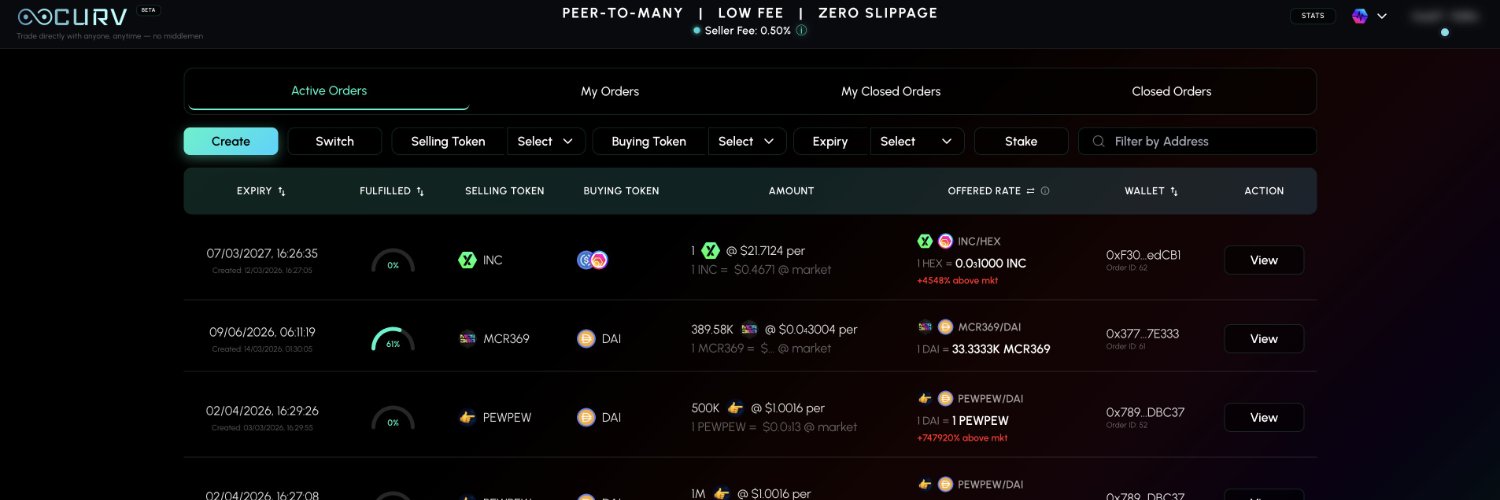Viewport: 1500px width, 500px height.
Task: Click the Create button
Action: pos(231,142)
